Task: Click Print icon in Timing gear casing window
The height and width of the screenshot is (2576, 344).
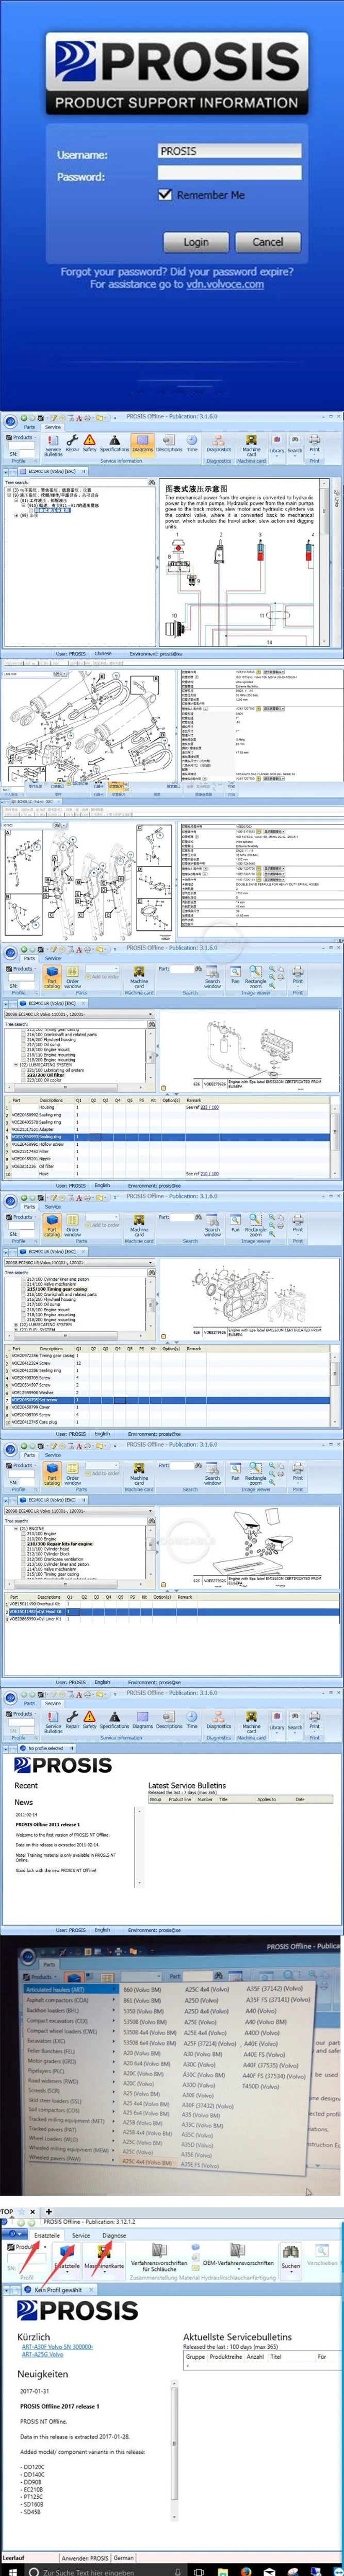Action: coord(297,1222)
